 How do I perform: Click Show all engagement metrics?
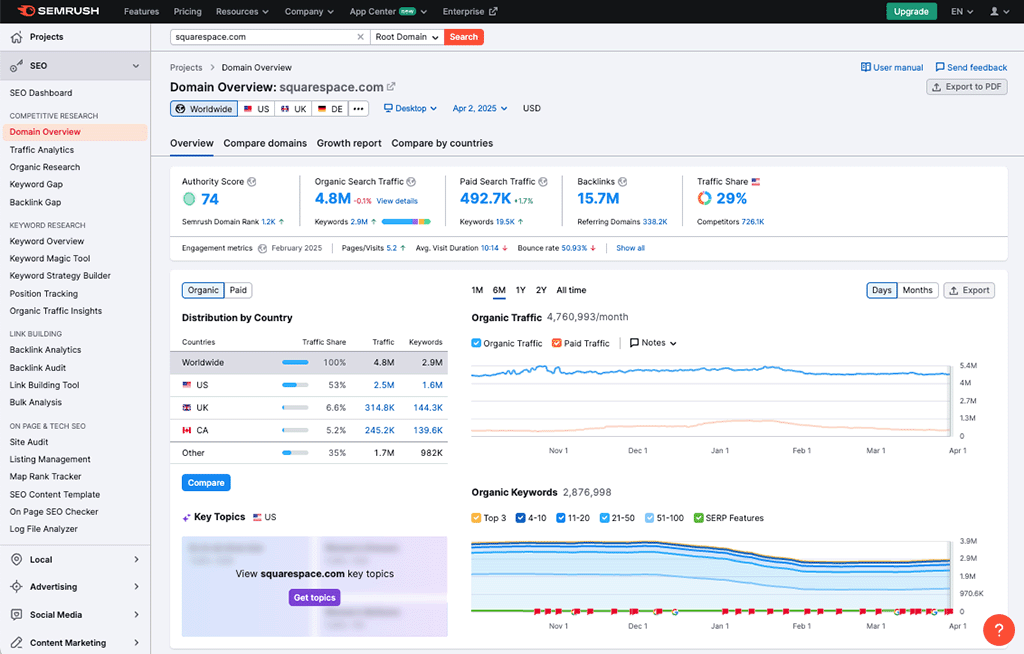(630, 248)
